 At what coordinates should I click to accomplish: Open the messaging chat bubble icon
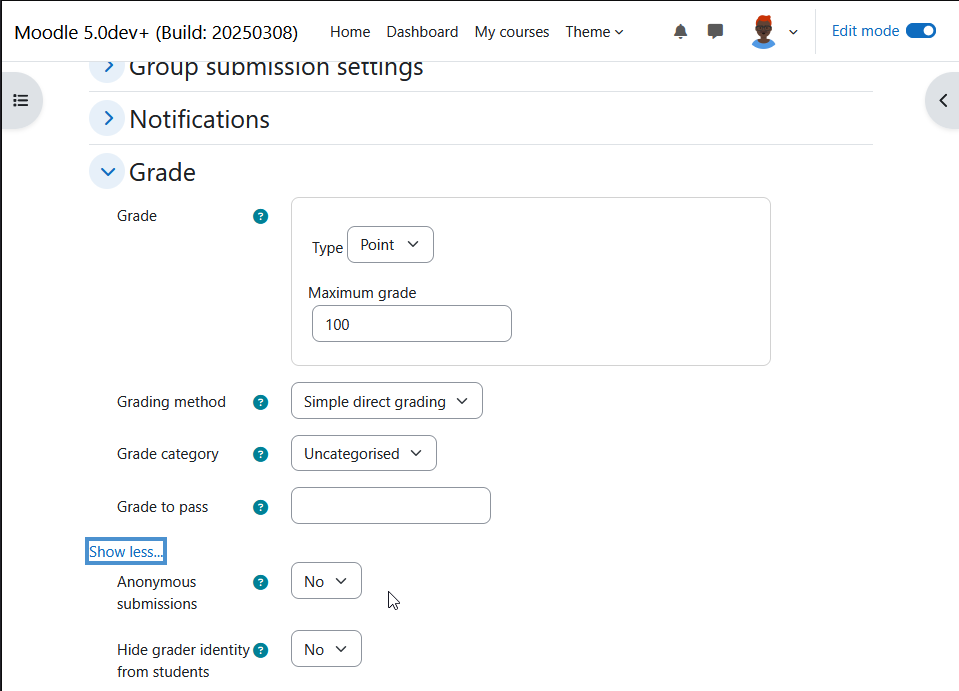pos(715,31)
